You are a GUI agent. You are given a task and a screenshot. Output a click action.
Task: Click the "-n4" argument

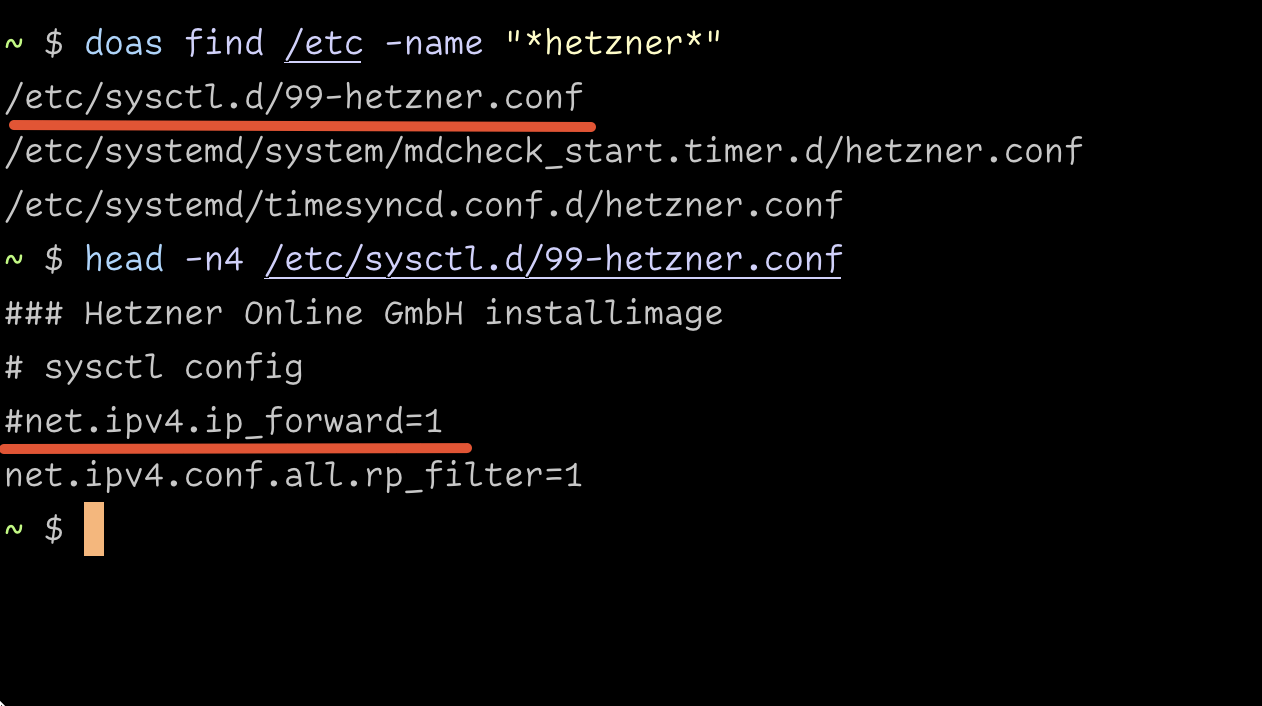213,259
